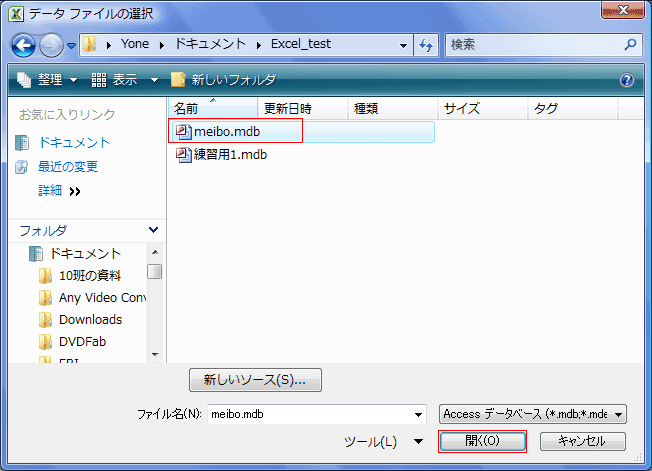Image resolution: width=652 pixels, height=471 pixels.
Task: Click the folder tree scrollbar thumb
Action: (x=155, y=271)
